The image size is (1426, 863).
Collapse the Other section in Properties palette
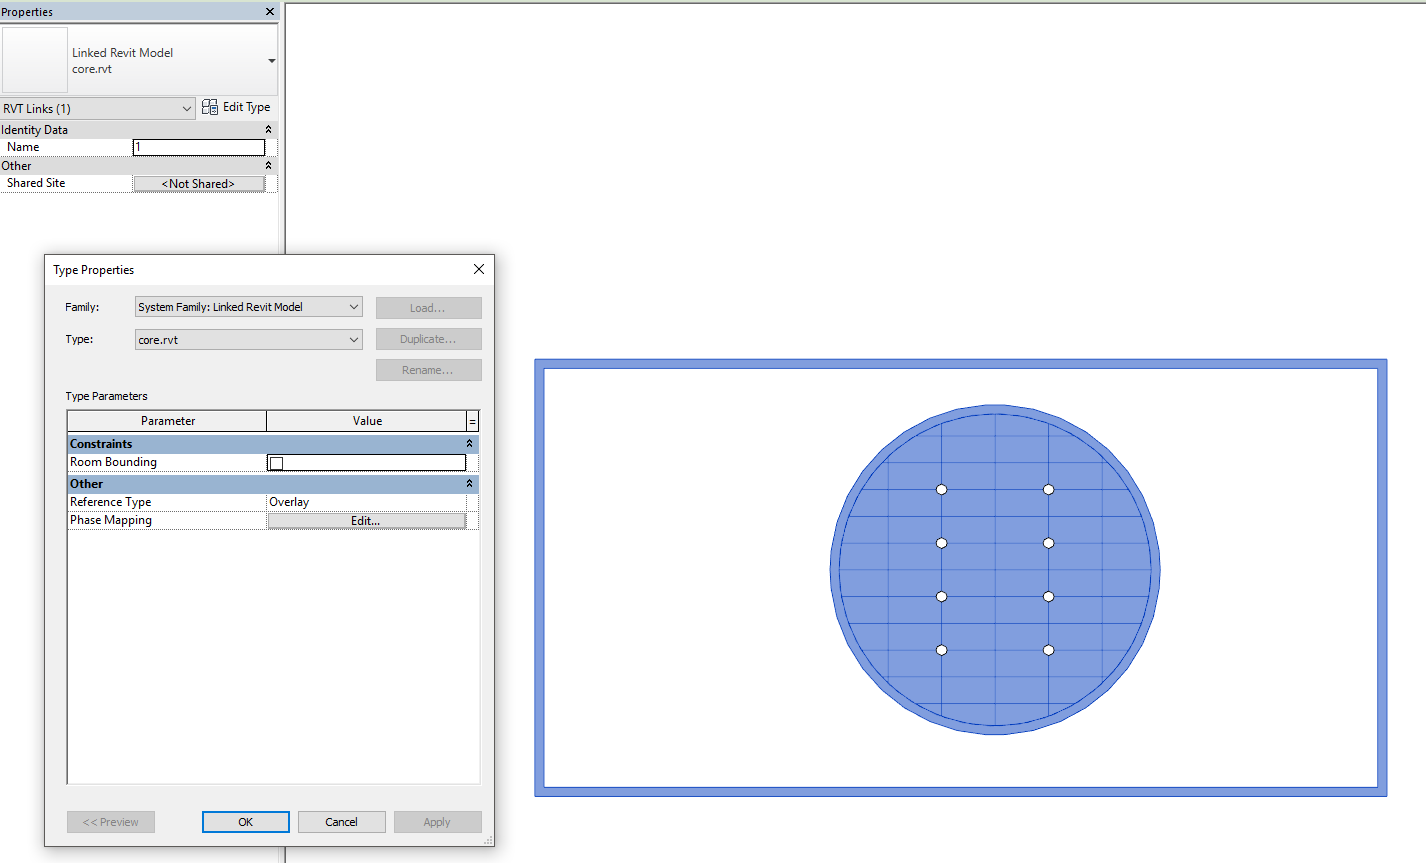tap(267, 165)
